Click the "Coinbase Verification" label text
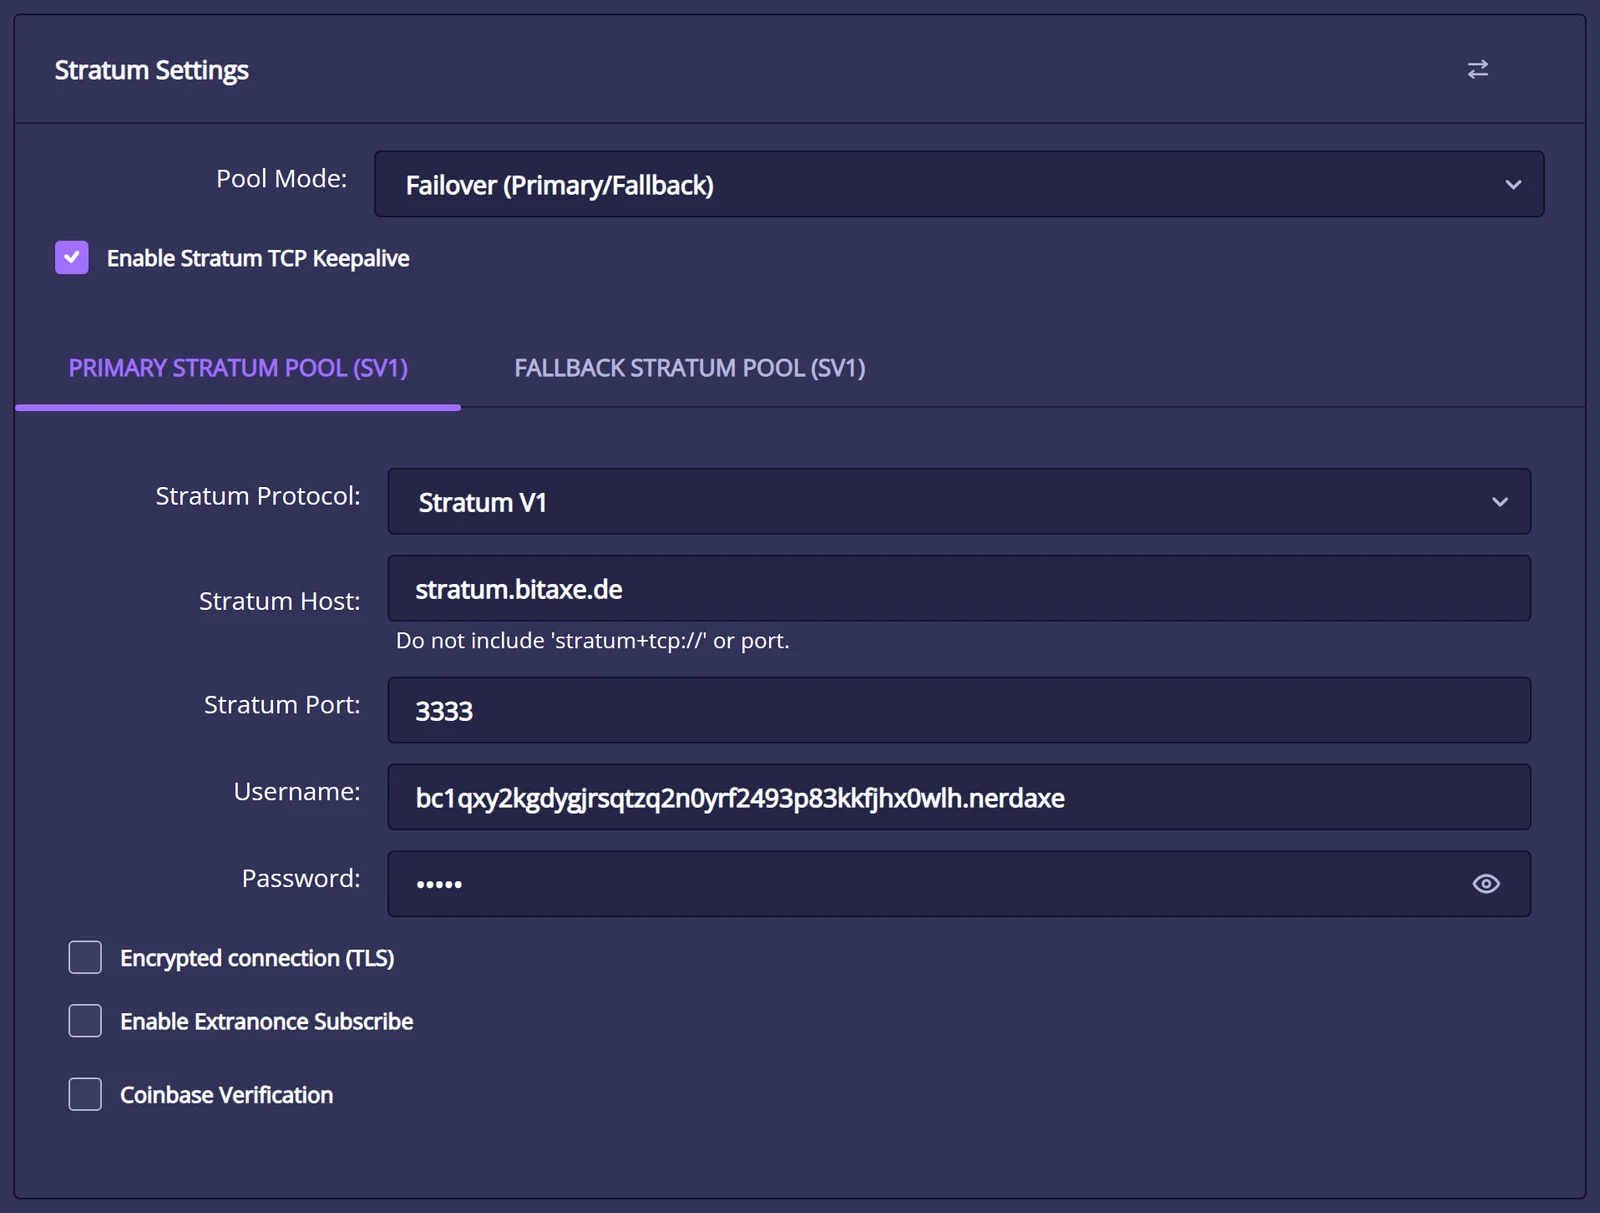 (226, 1095)
